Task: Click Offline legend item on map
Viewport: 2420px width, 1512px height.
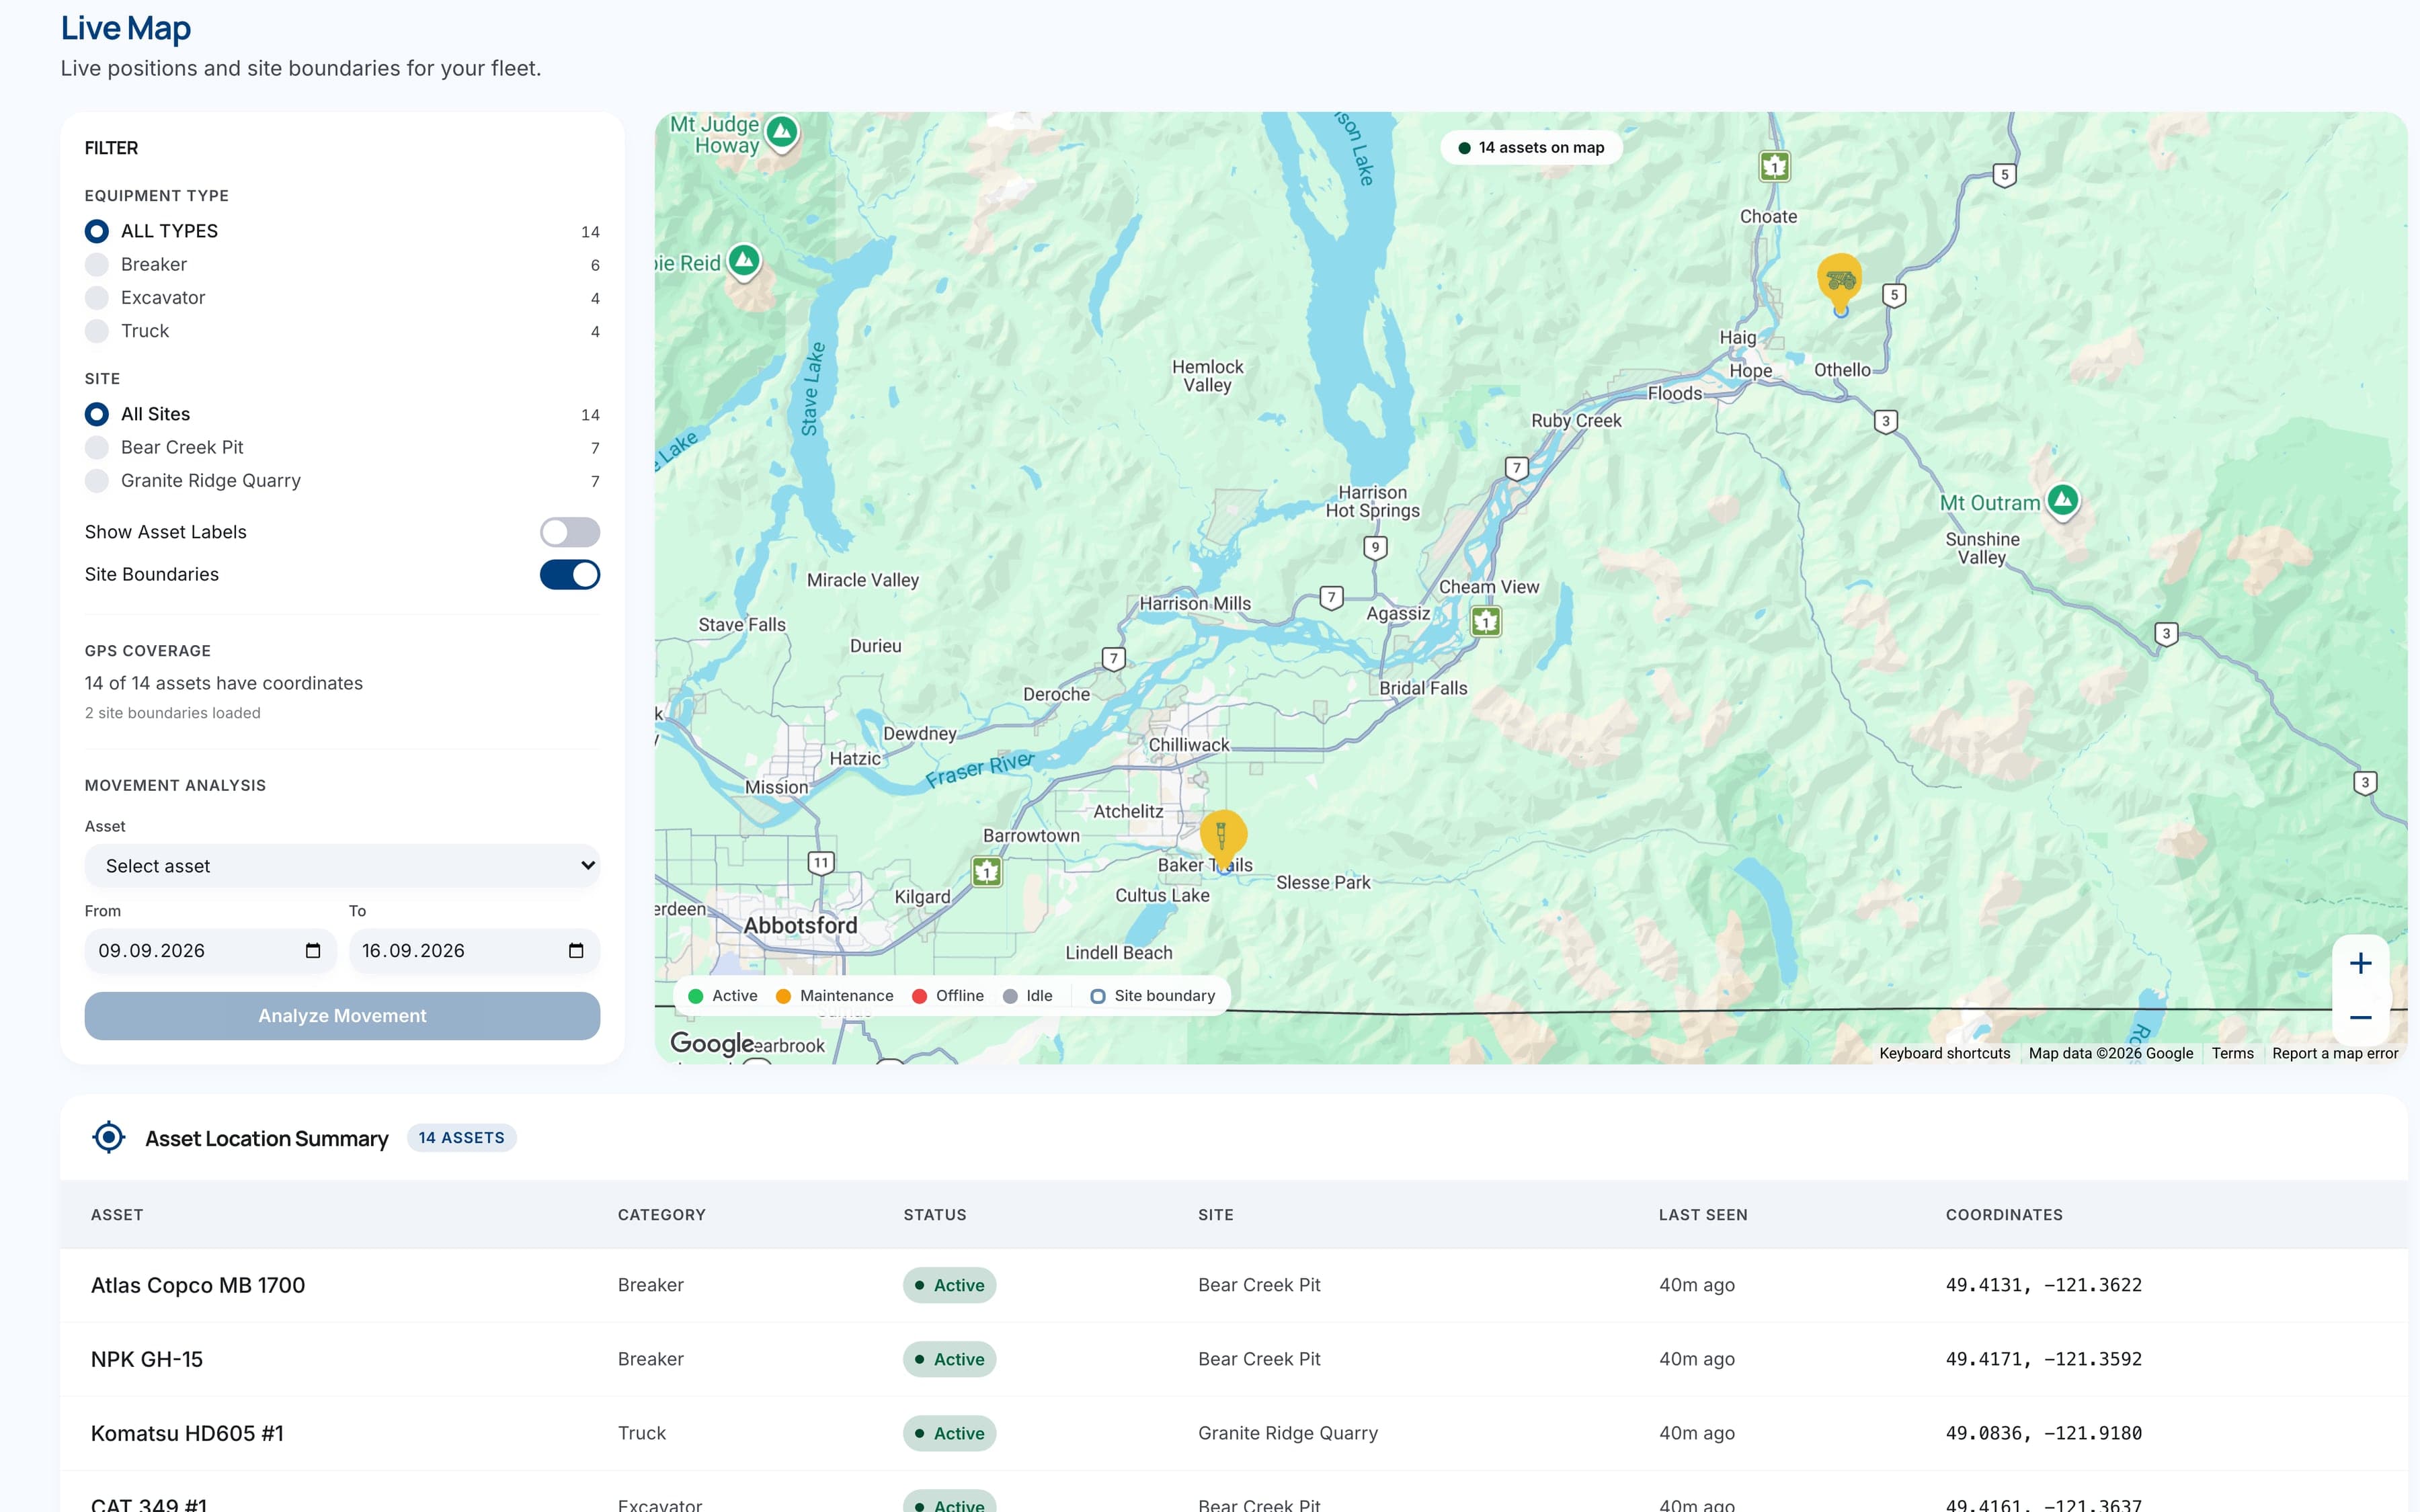Action: 948,995
